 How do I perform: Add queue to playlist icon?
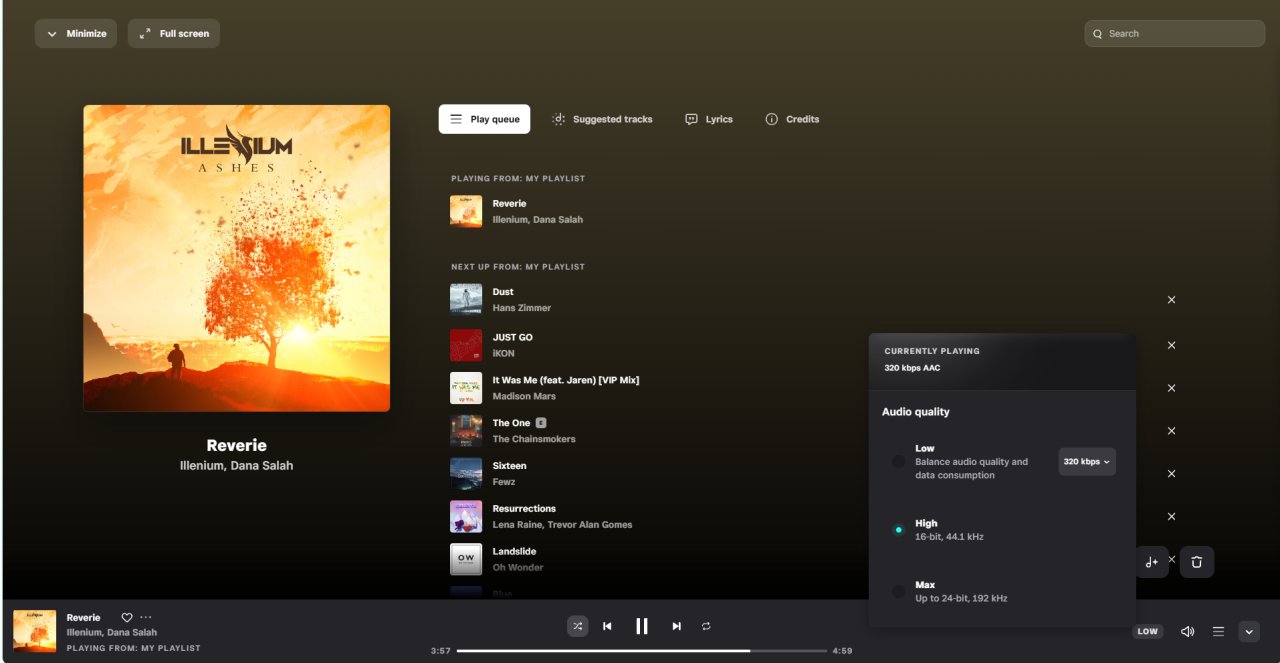[x=1152, y=562]
